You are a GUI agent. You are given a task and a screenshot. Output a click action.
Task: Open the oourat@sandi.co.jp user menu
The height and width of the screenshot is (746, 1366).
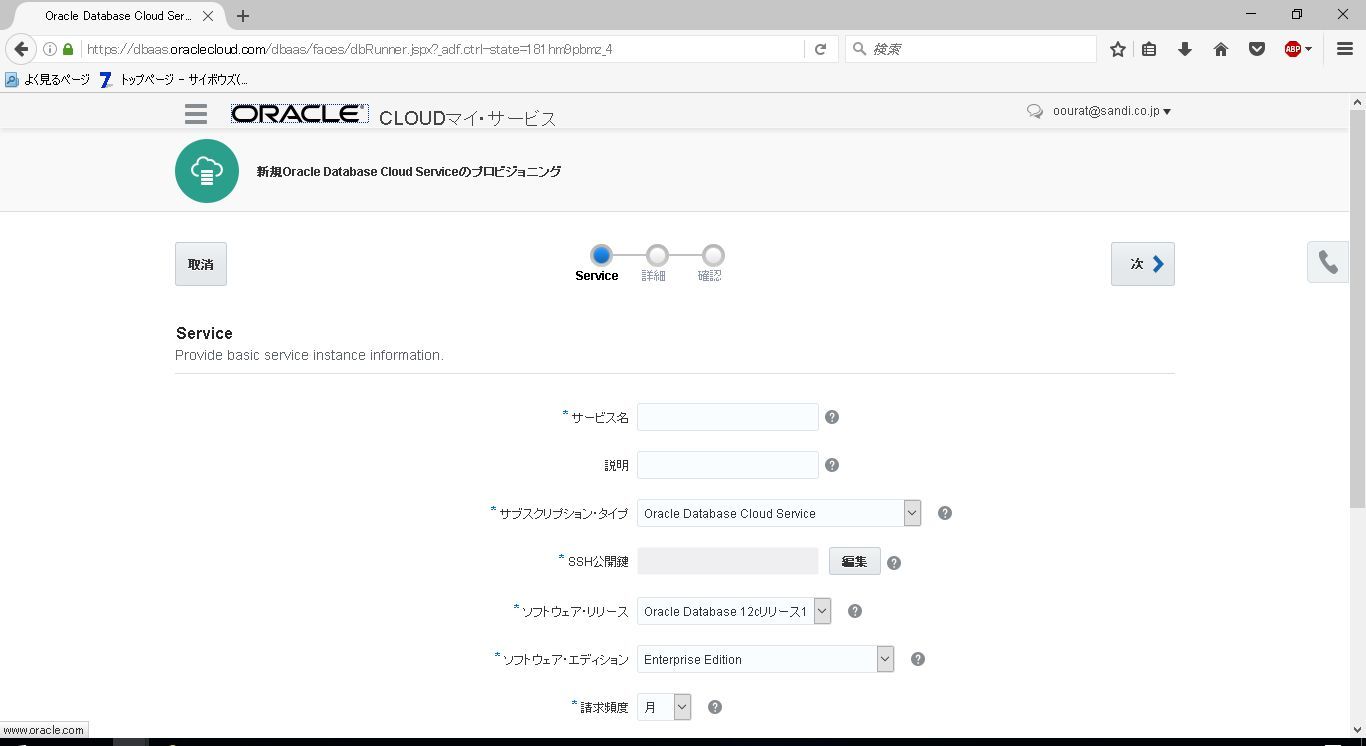(1112, 111)
